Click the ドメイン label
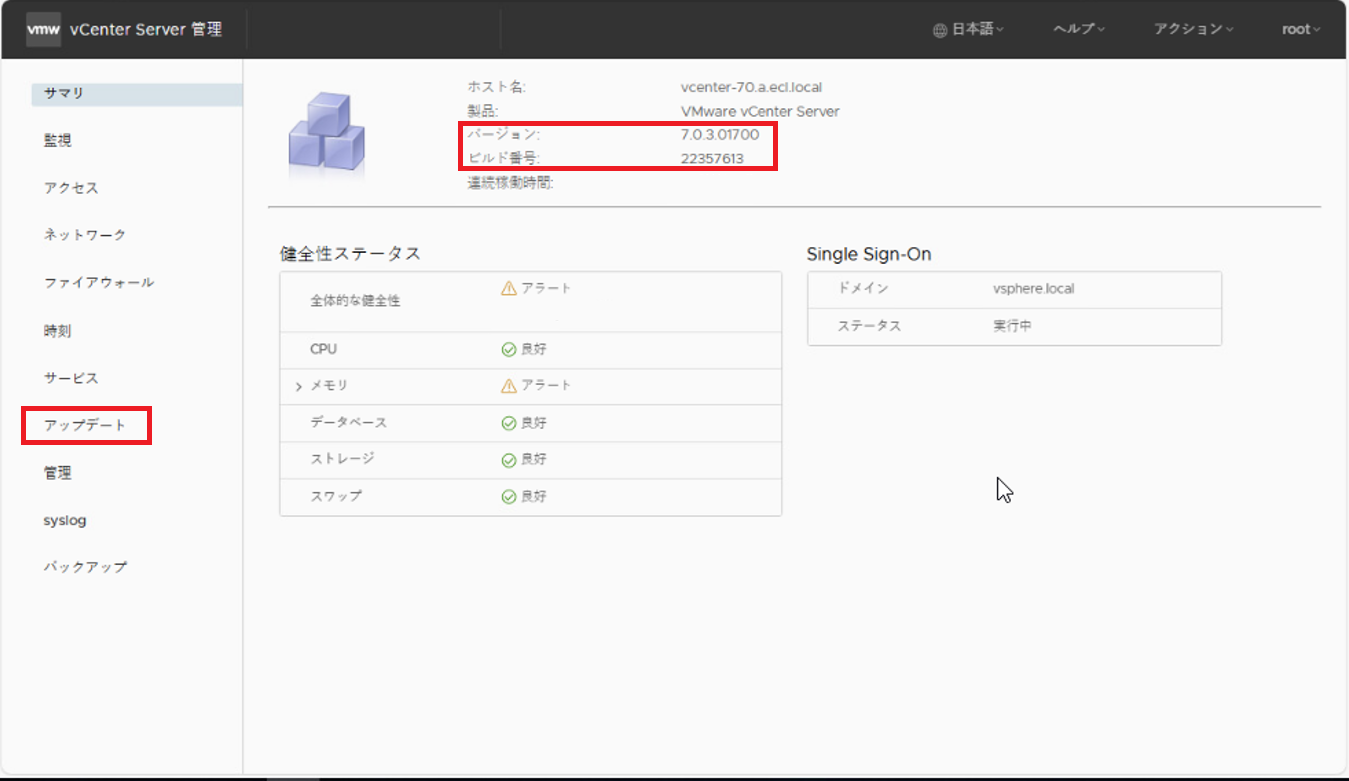This screenshot has width=1349, height=781. point(863,288)
